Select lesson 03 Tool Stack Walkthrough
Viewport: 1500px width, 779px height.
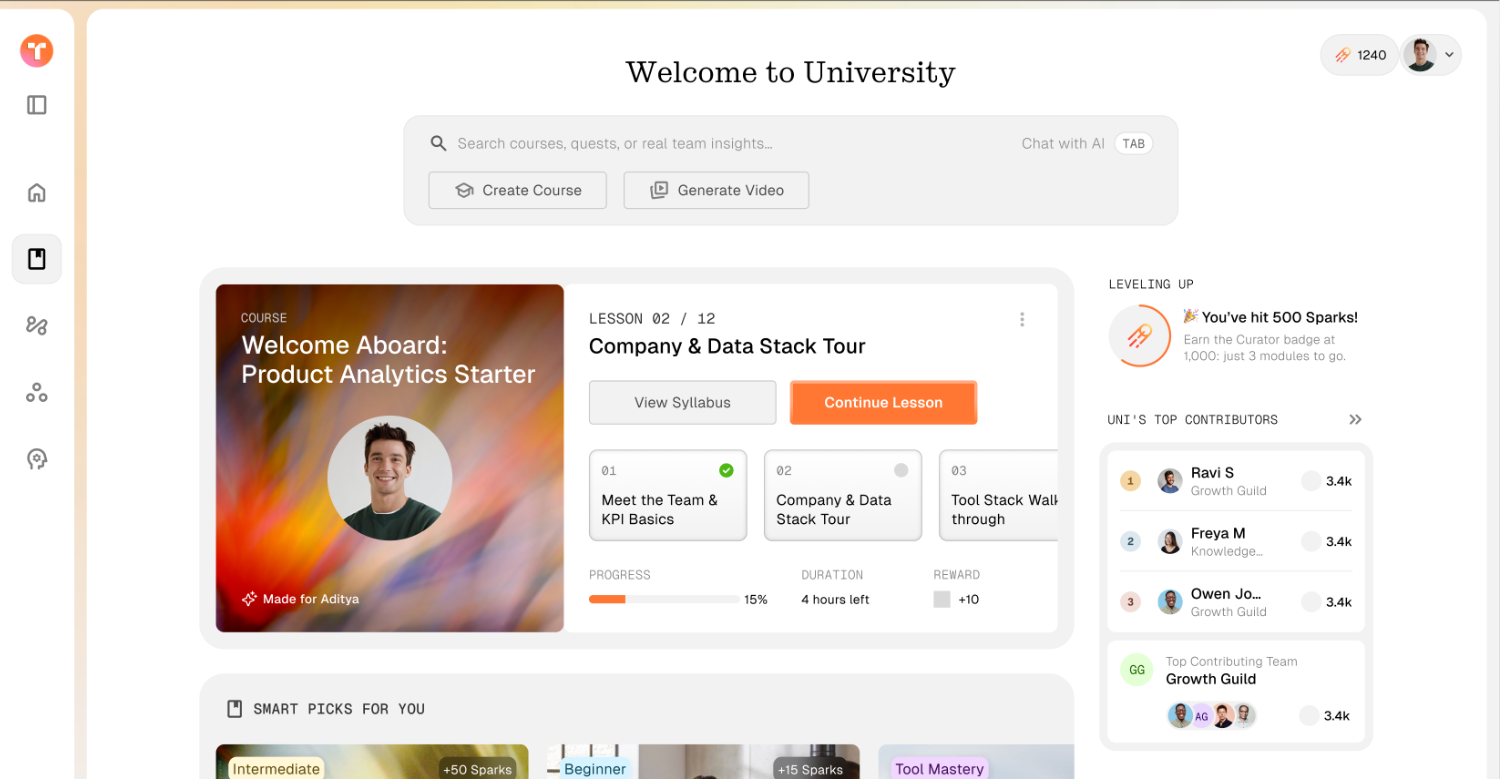[x=999, y=495]
